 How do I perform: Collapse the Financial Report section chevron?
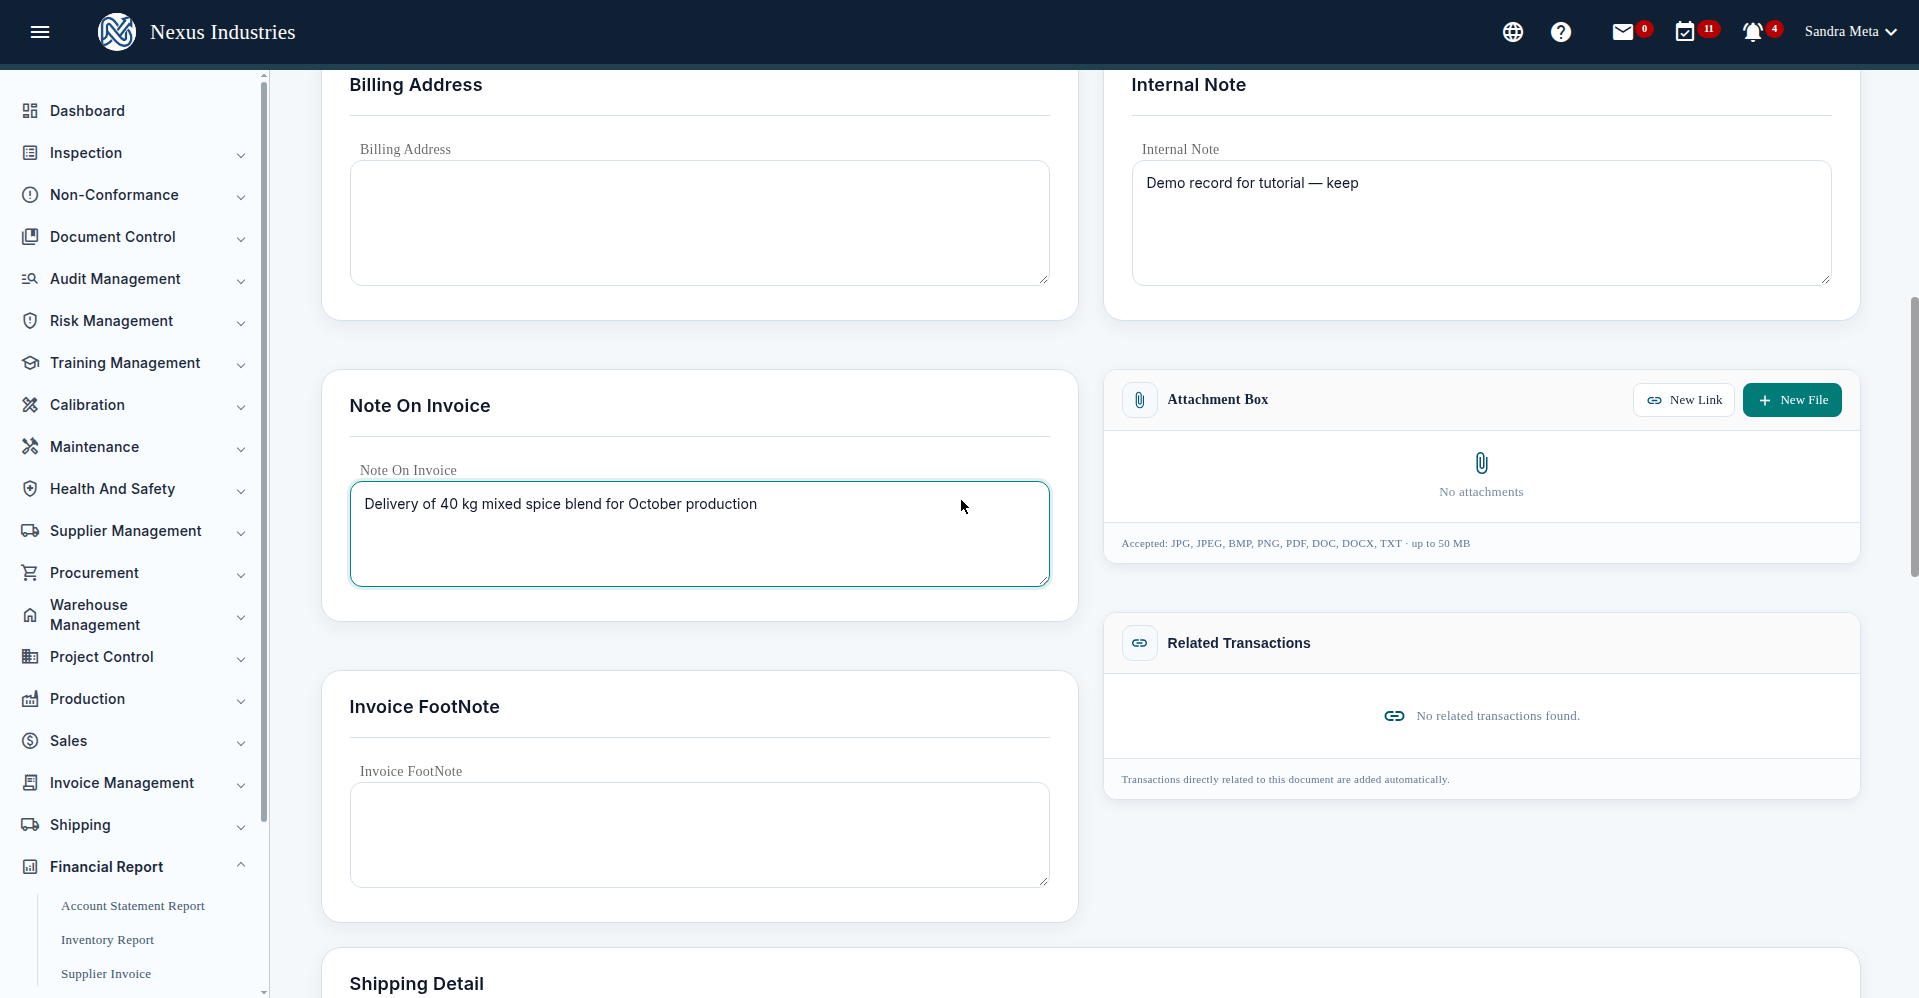tap(241, 865)
